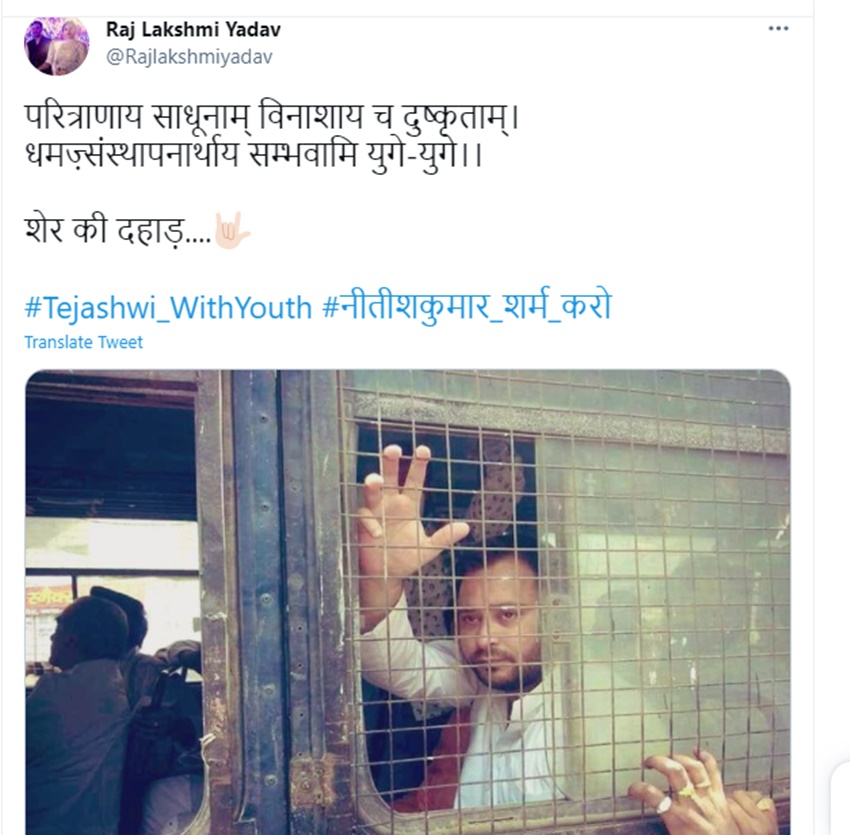This screenshot has height=835, width=850.
Task: Open the #नीतीशकुमार_शर्म_करो hashtag
Action: (467, 307)
